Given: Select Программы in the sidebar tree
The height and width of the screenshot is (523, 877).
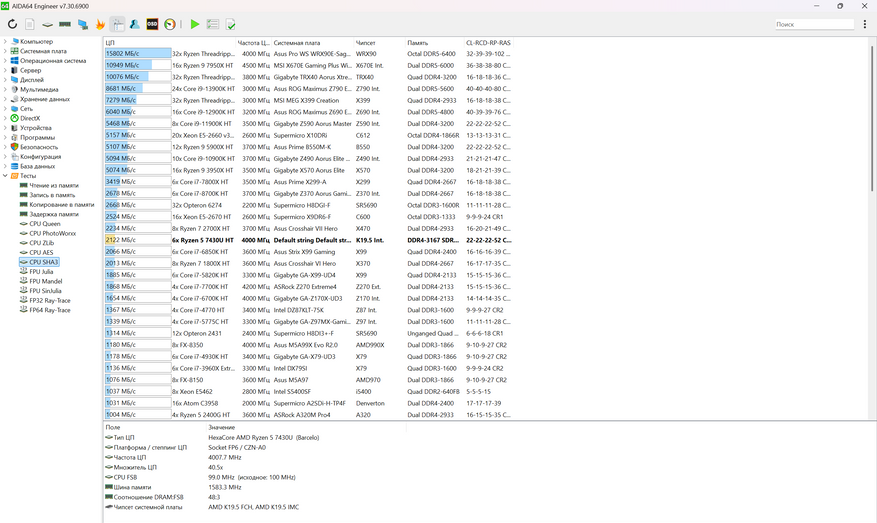Looking at the screenshot, I should (37, 138).
